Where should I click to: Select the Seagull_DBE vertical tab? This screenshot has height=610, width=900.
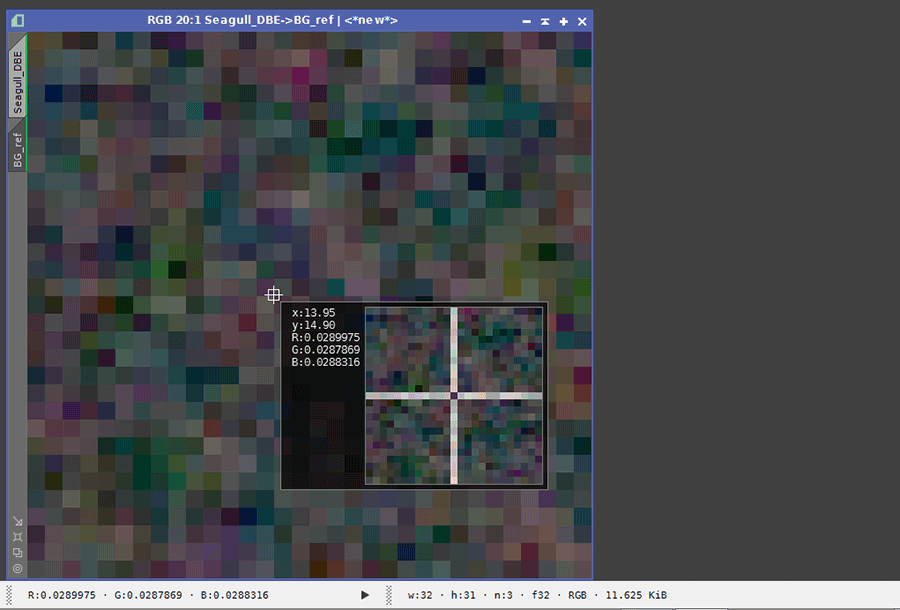point(17,80)
